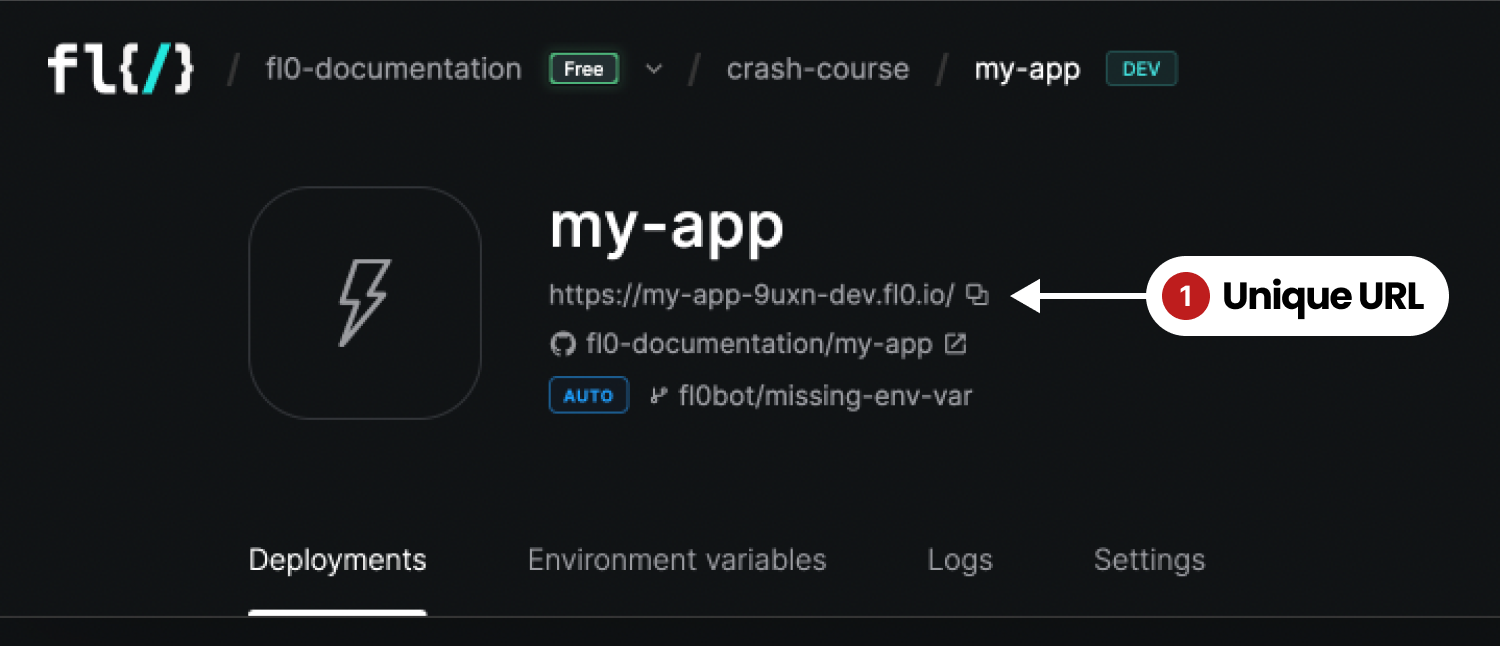Go to crash-course in the breadcrumb
The width and height of the screenshot is (1500, 646).
click(818, 69)
